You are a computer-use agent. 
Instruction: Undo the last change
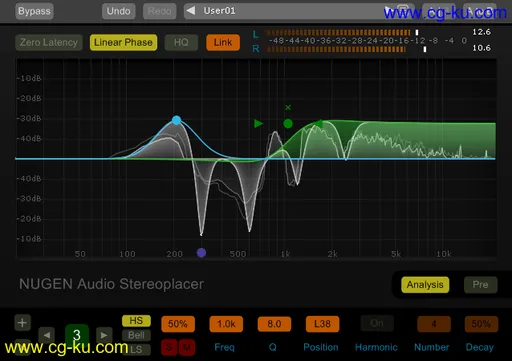coord(118,11)
